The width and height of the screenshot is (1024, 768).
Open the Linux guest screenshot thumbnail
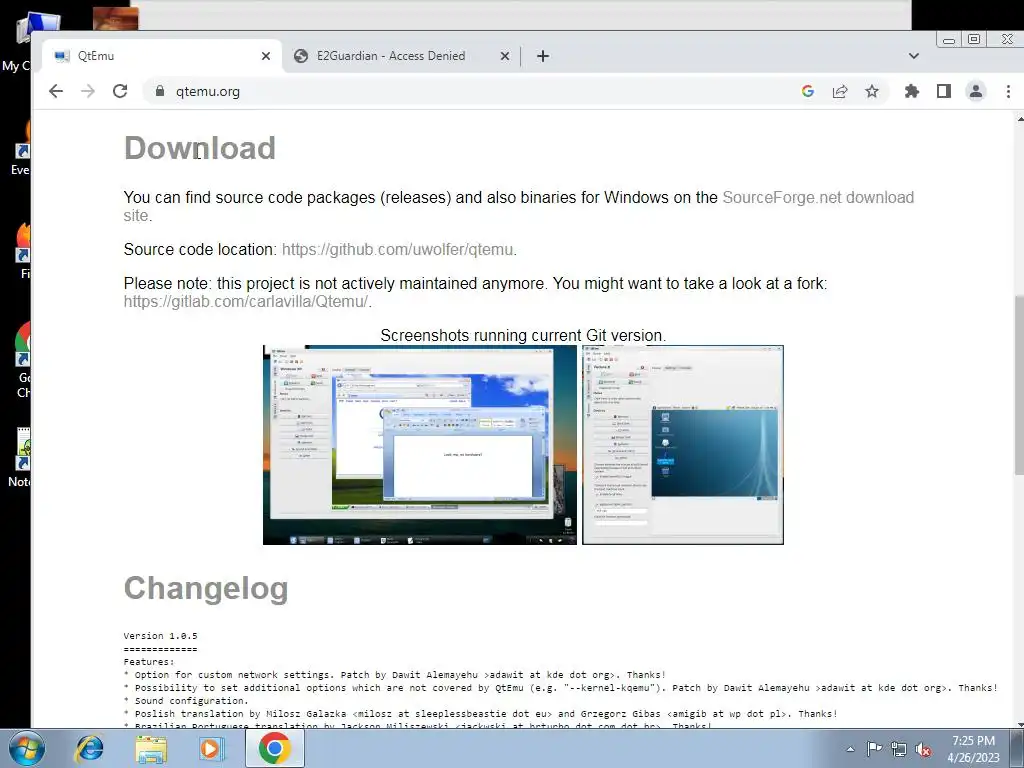[682, 445]
